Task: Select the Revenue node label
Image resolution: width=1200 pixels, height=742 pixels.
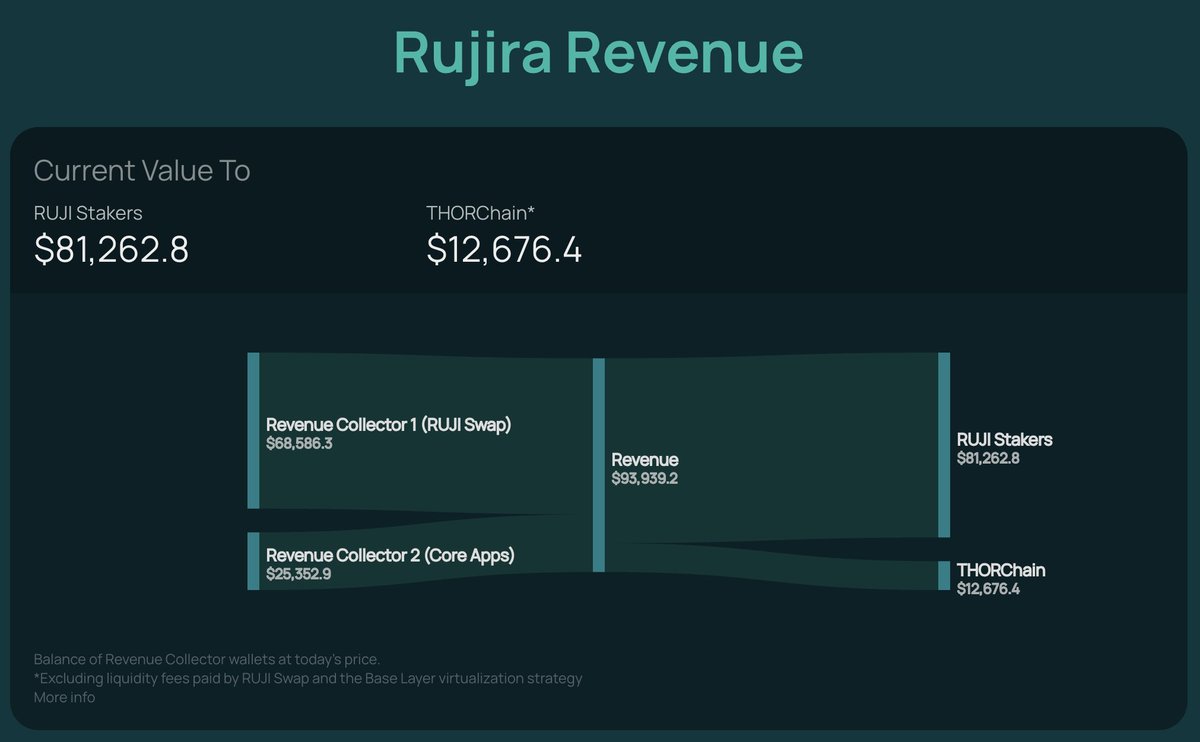Action: pos(645,460)
